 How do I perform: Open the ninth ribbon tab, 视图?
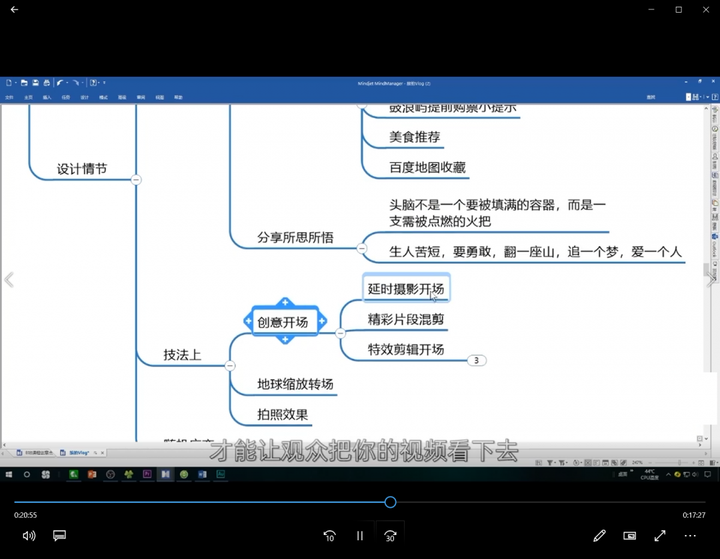(x=159, y=97)
